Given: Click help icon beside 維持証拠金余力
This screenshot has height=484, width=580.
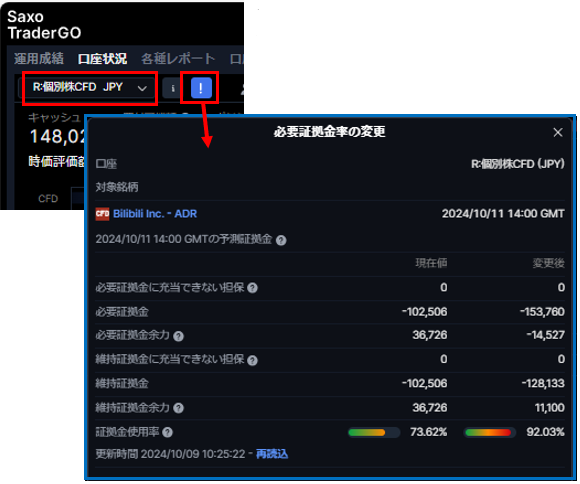Looking at the screenshot, I should tap(178, 408).
